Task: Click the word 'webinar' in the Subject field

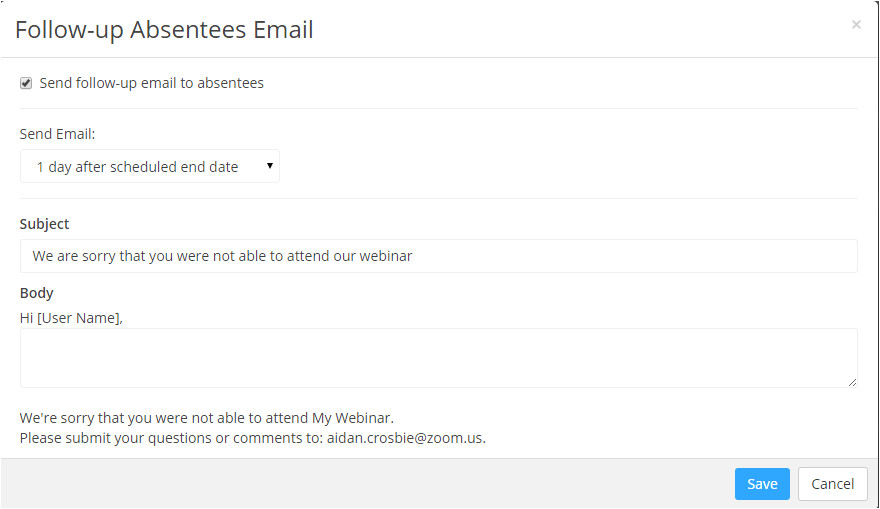Action: pos(386,256)
